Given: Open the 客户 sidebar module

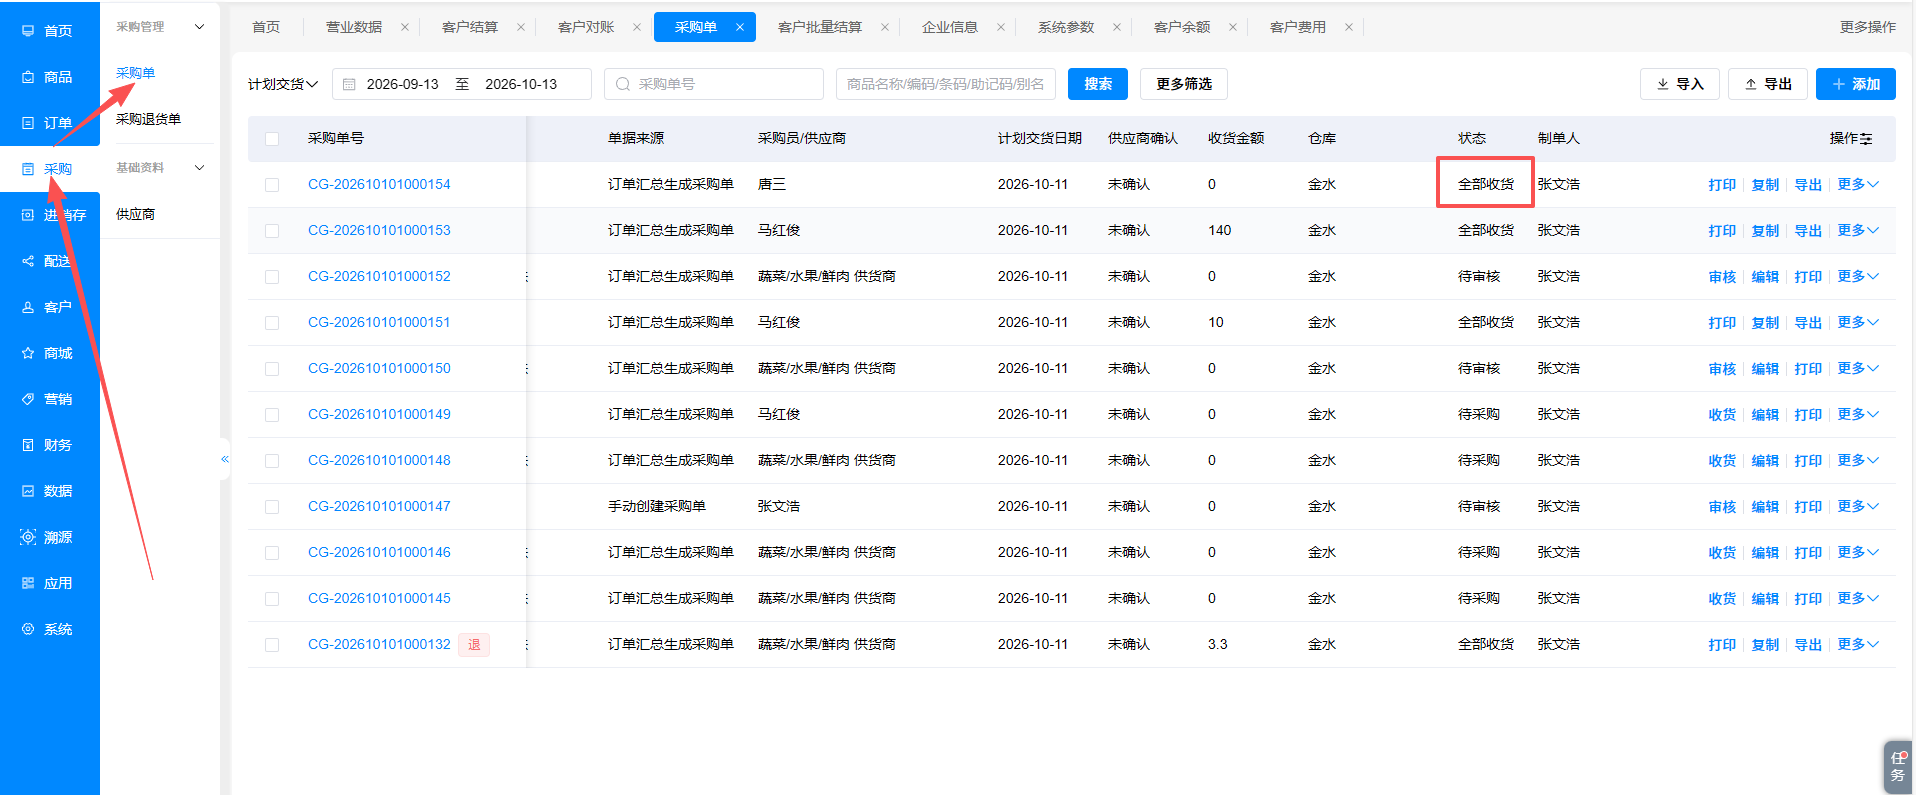Looking at the screenshot, I should [48, 307].
